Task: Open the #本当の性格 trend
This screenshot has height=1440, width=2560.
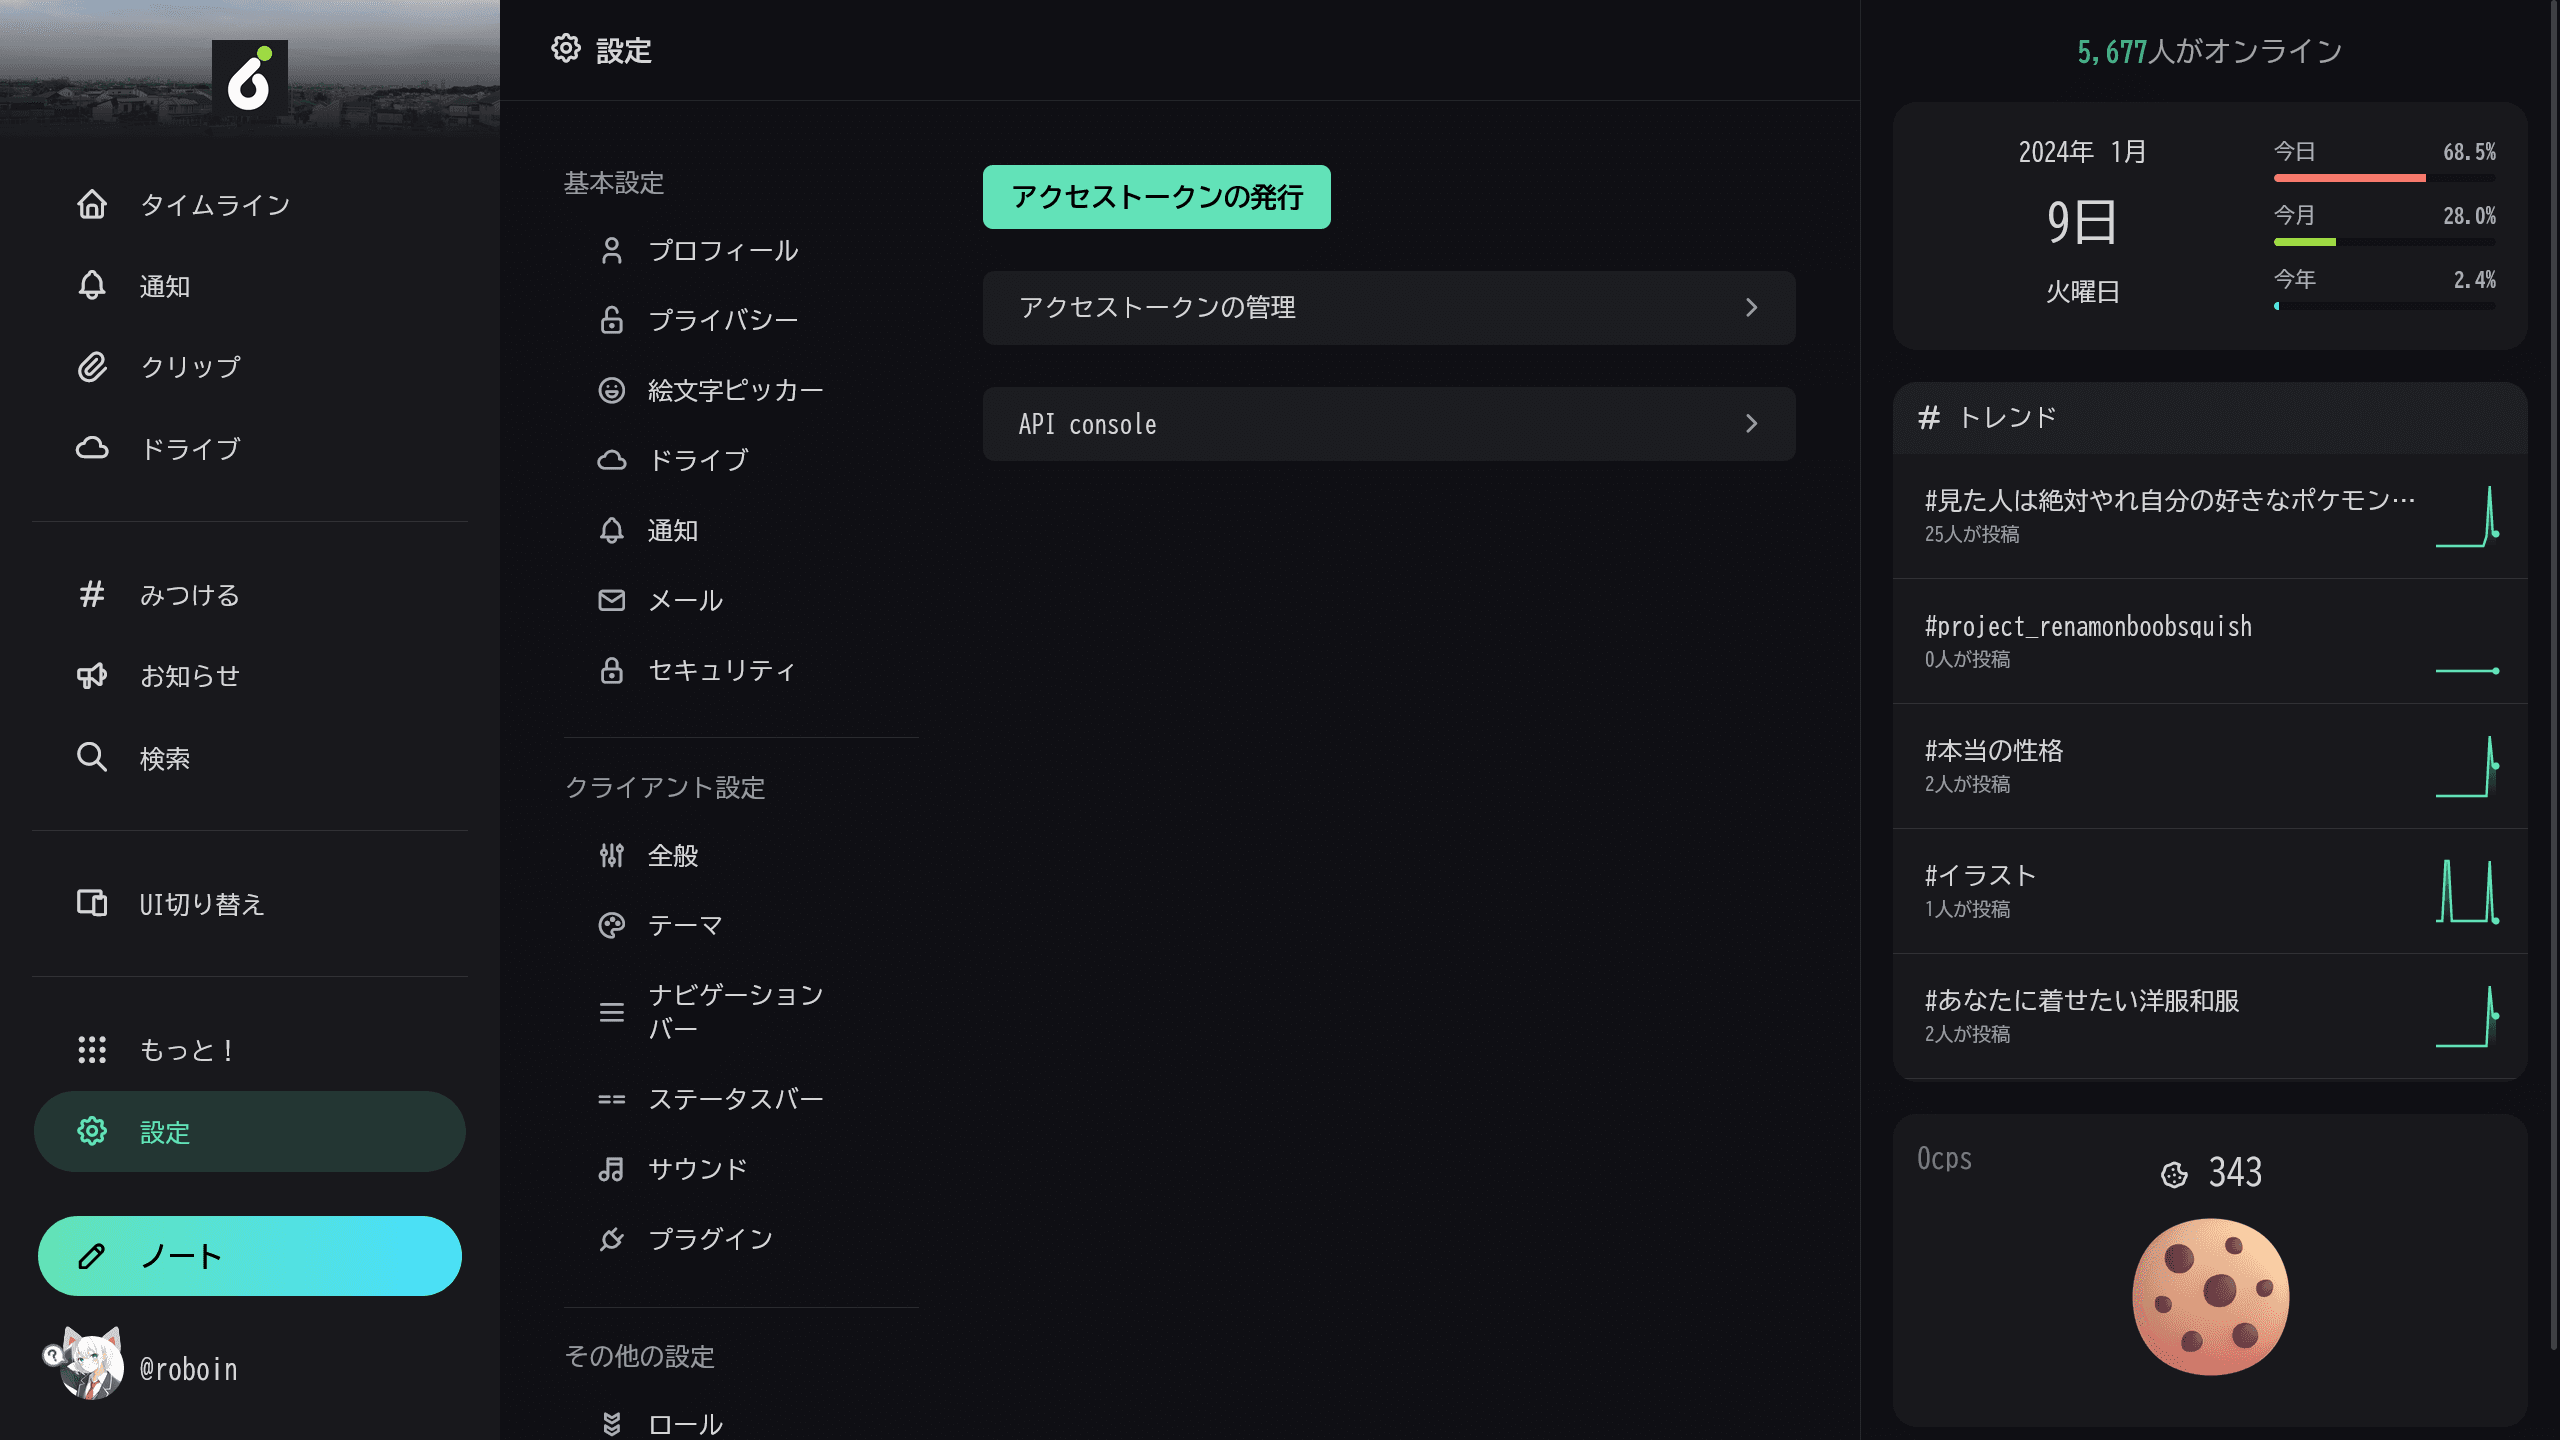Action: click(x=2210, y=766)
